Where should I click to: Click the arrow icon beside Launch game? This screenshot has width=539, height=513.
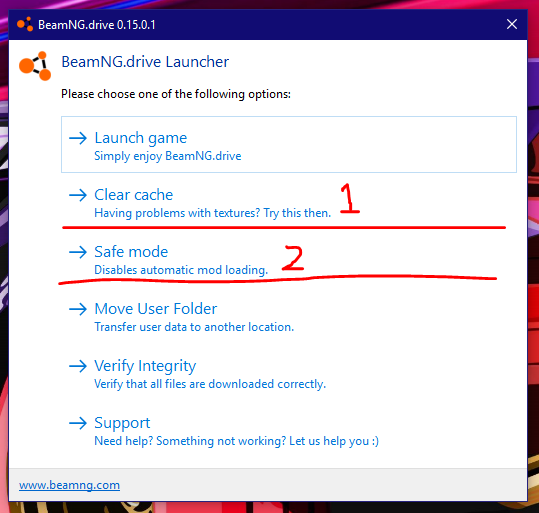78,138
